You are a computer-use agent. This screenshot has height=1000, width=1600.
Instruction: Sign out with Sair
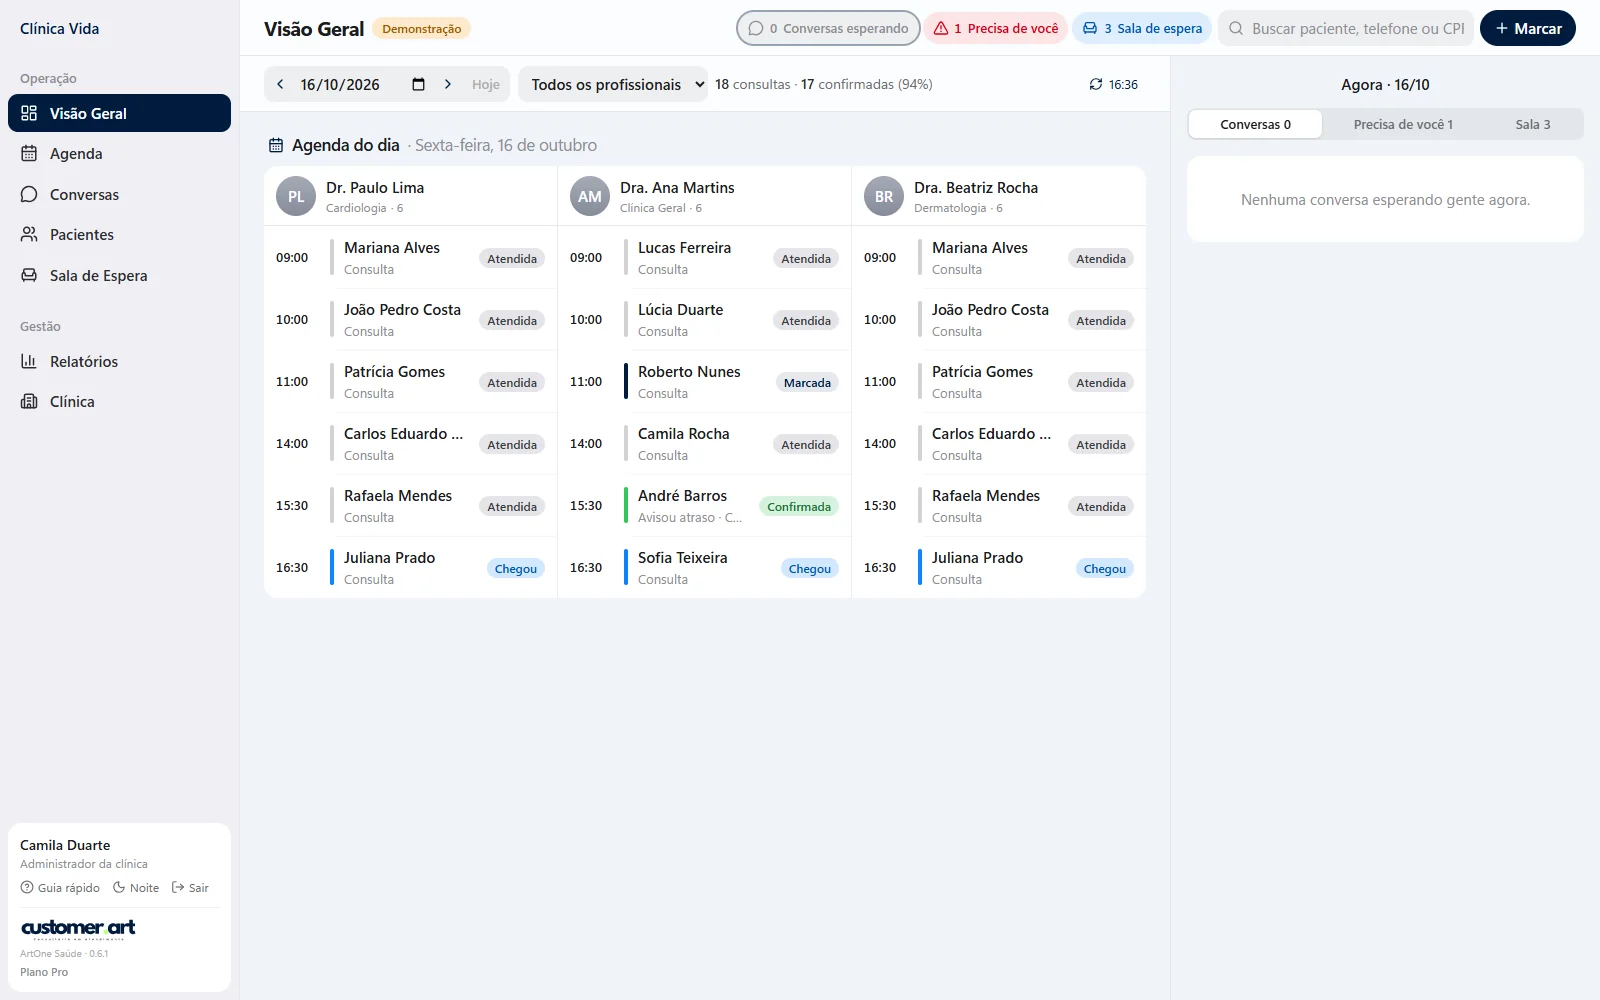pyautogui.click(x=190, y=887)
